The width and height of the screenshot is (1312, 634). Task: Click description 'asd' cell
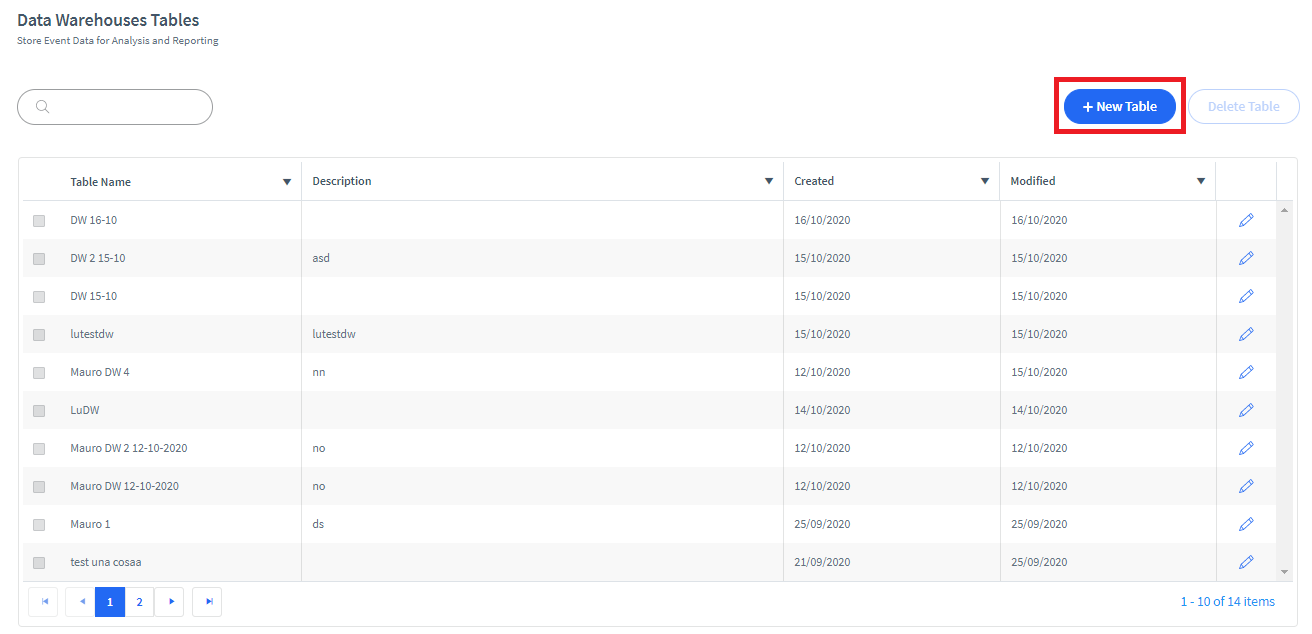[321, 258]
